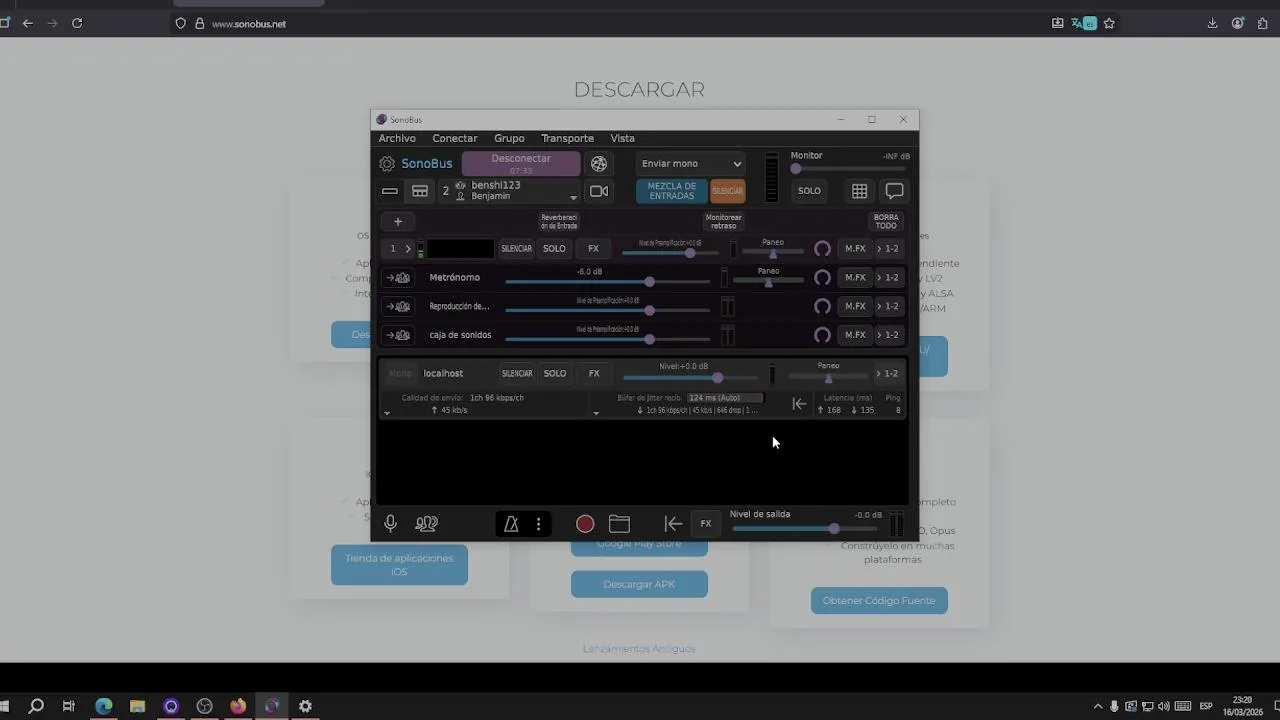Screen dimensions: 1280x720
Task: Toggle SILENCIAR on input channel 1
Action: tap(516, 249)
